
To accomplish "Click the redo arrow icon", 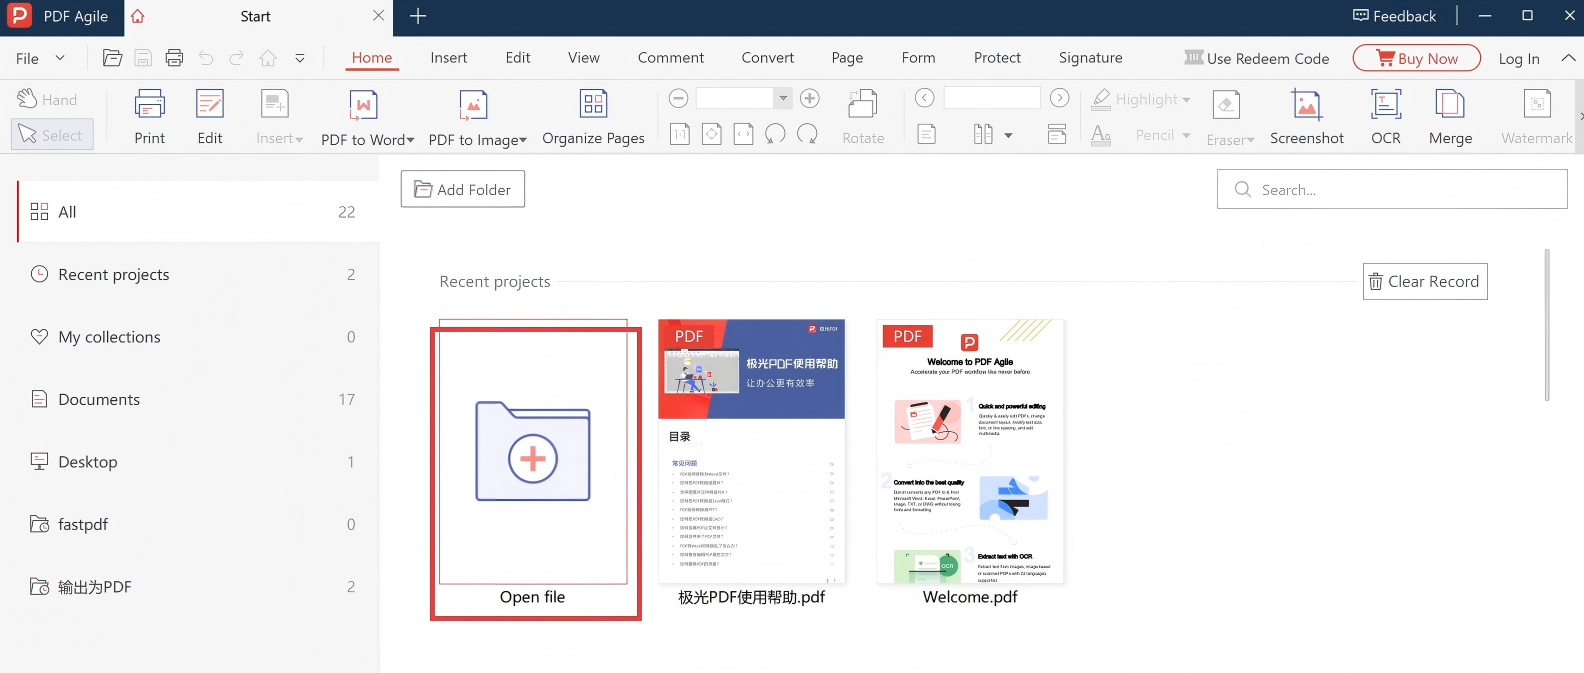I will point(236,58).
